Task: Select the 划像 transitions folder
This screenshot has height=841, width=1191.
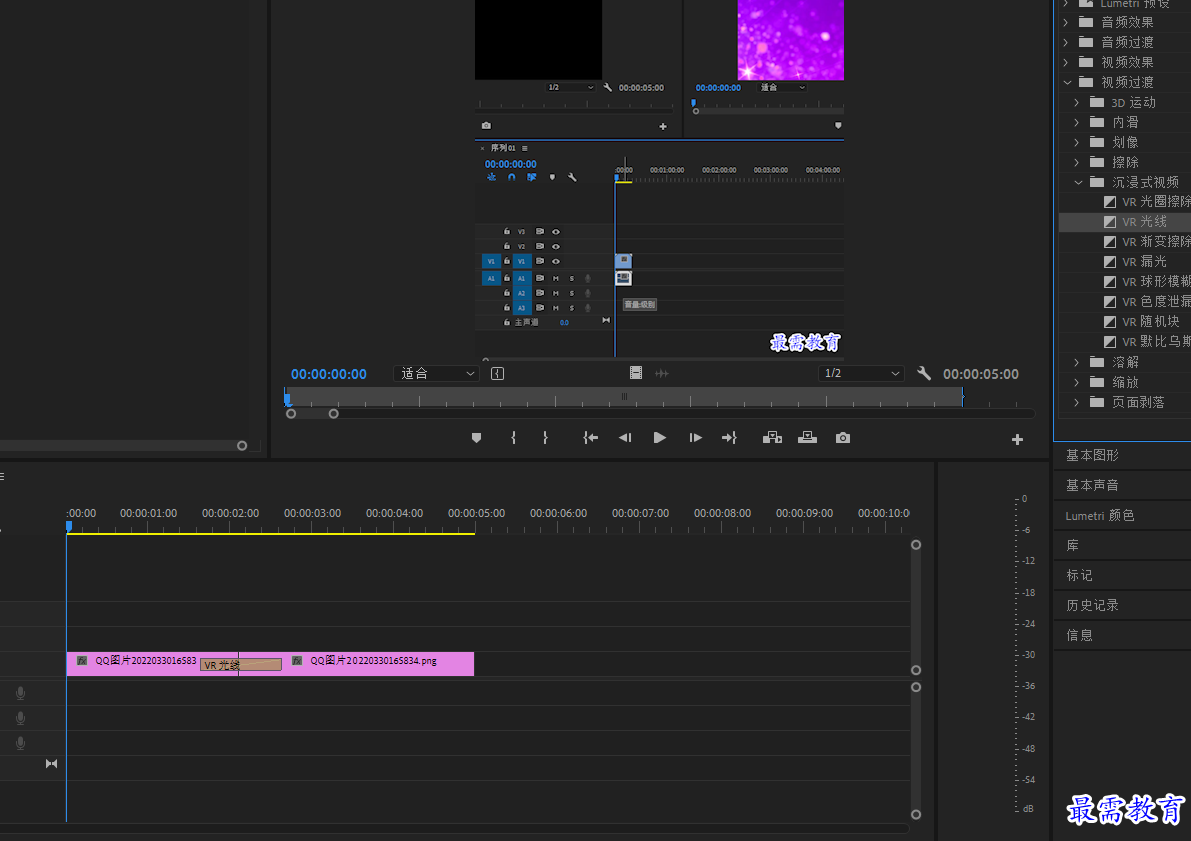Action: [1125, 142]
